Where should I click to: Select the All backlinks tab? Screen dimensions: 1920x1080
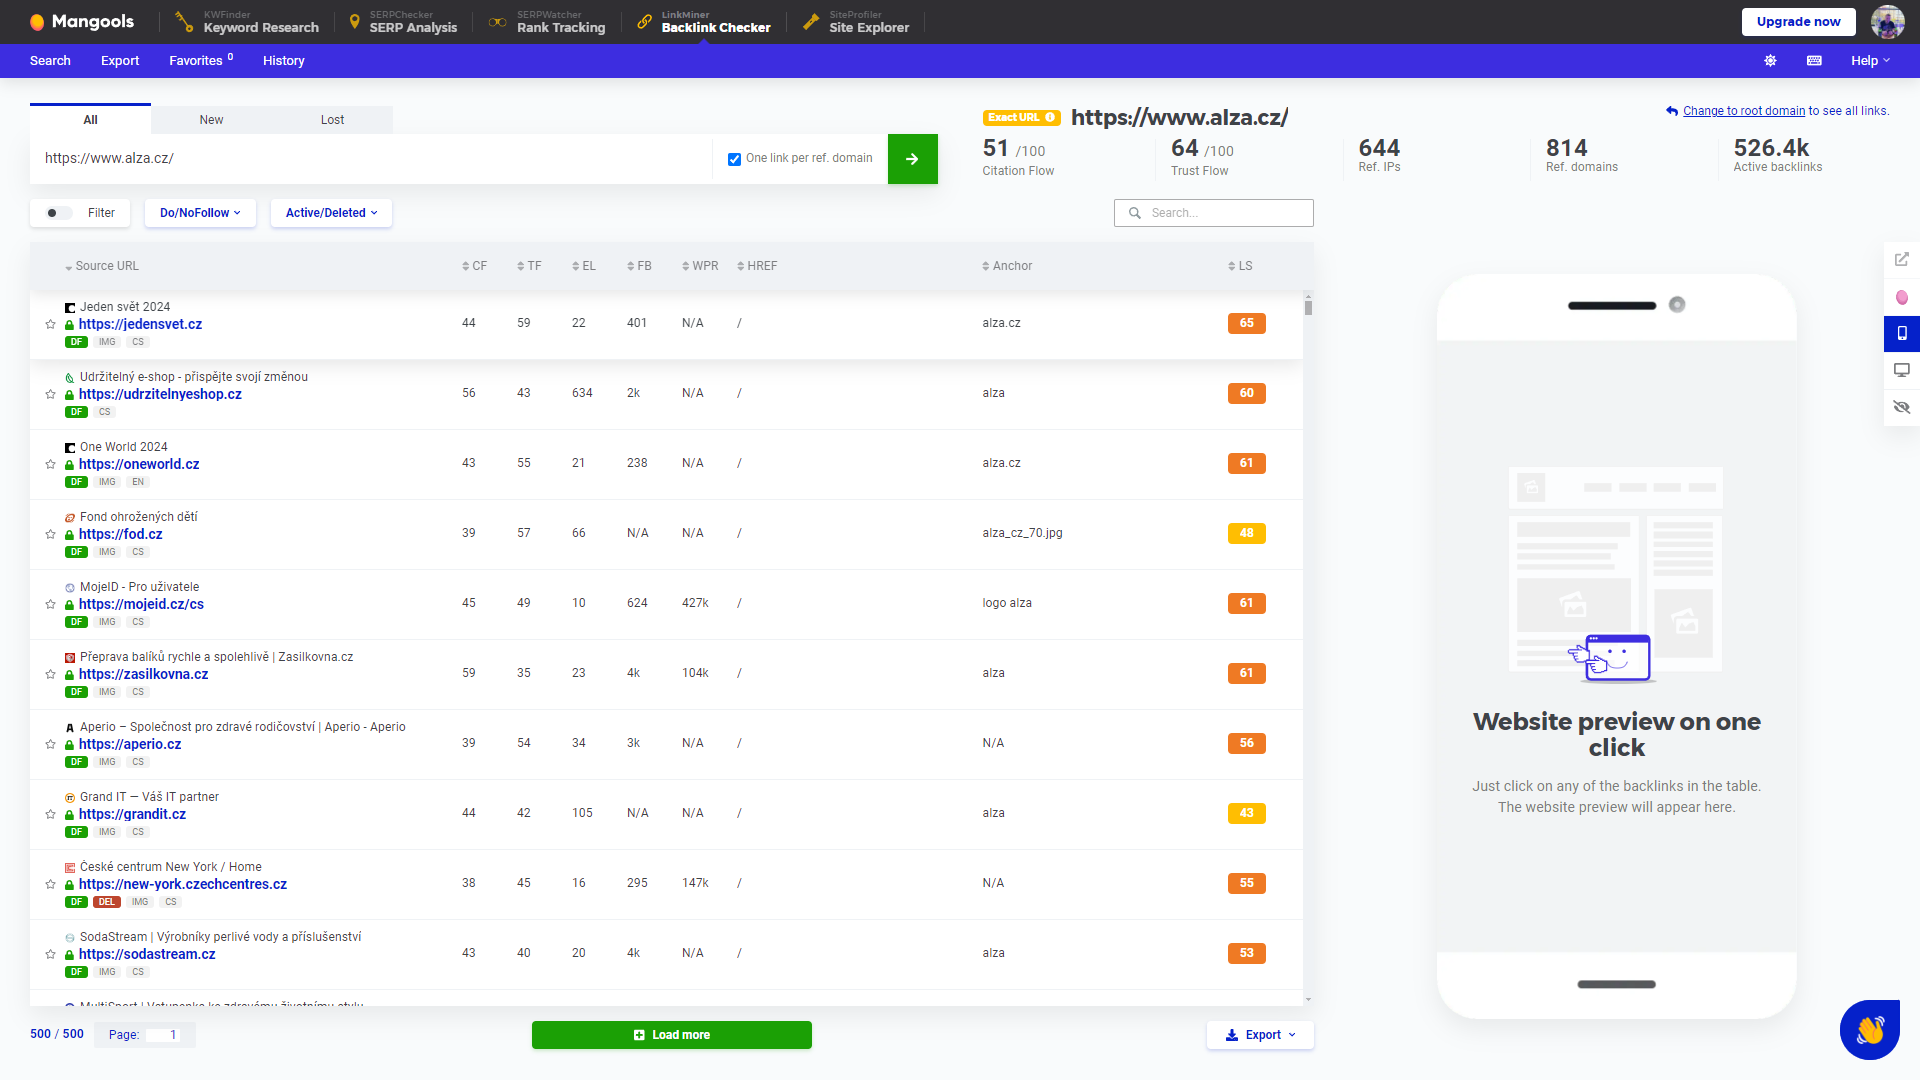pyautogui.click(x=90, y=119)
